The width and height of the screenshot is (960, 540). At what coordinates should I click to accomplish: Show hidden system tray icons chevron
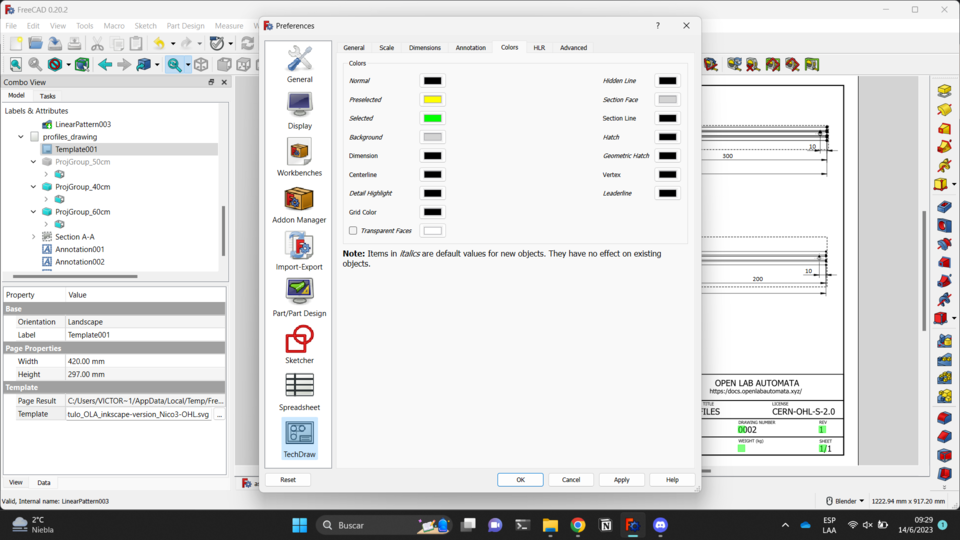[785, 525]
